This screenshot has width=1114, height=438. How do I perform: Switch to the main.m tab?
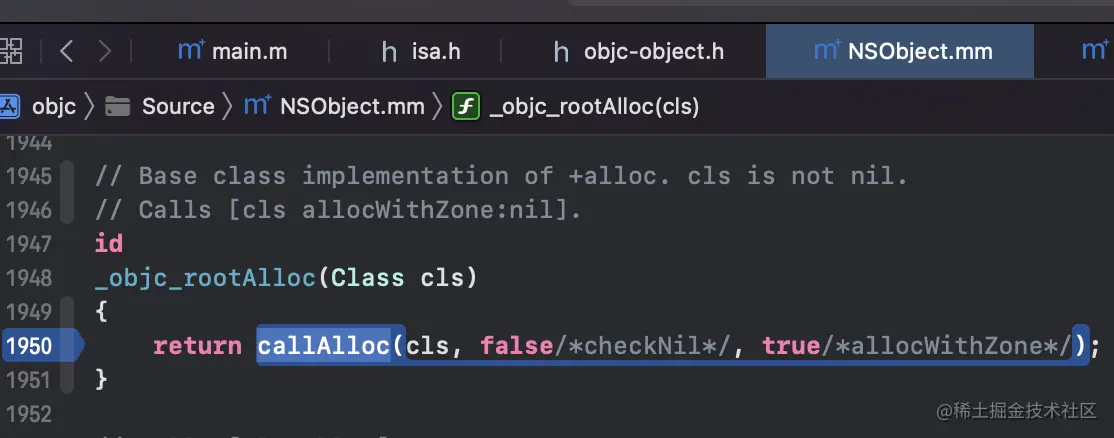[x=232, y=51]
